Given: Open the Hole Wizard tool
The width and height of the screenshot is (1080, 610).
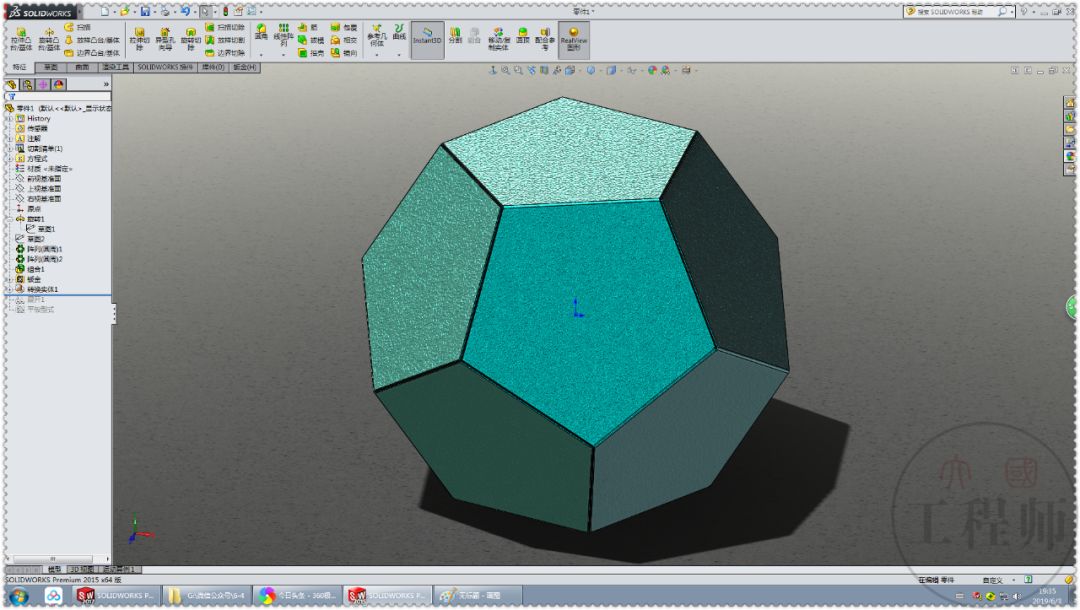Looking at the screenshot, I should tap(164, 34).
